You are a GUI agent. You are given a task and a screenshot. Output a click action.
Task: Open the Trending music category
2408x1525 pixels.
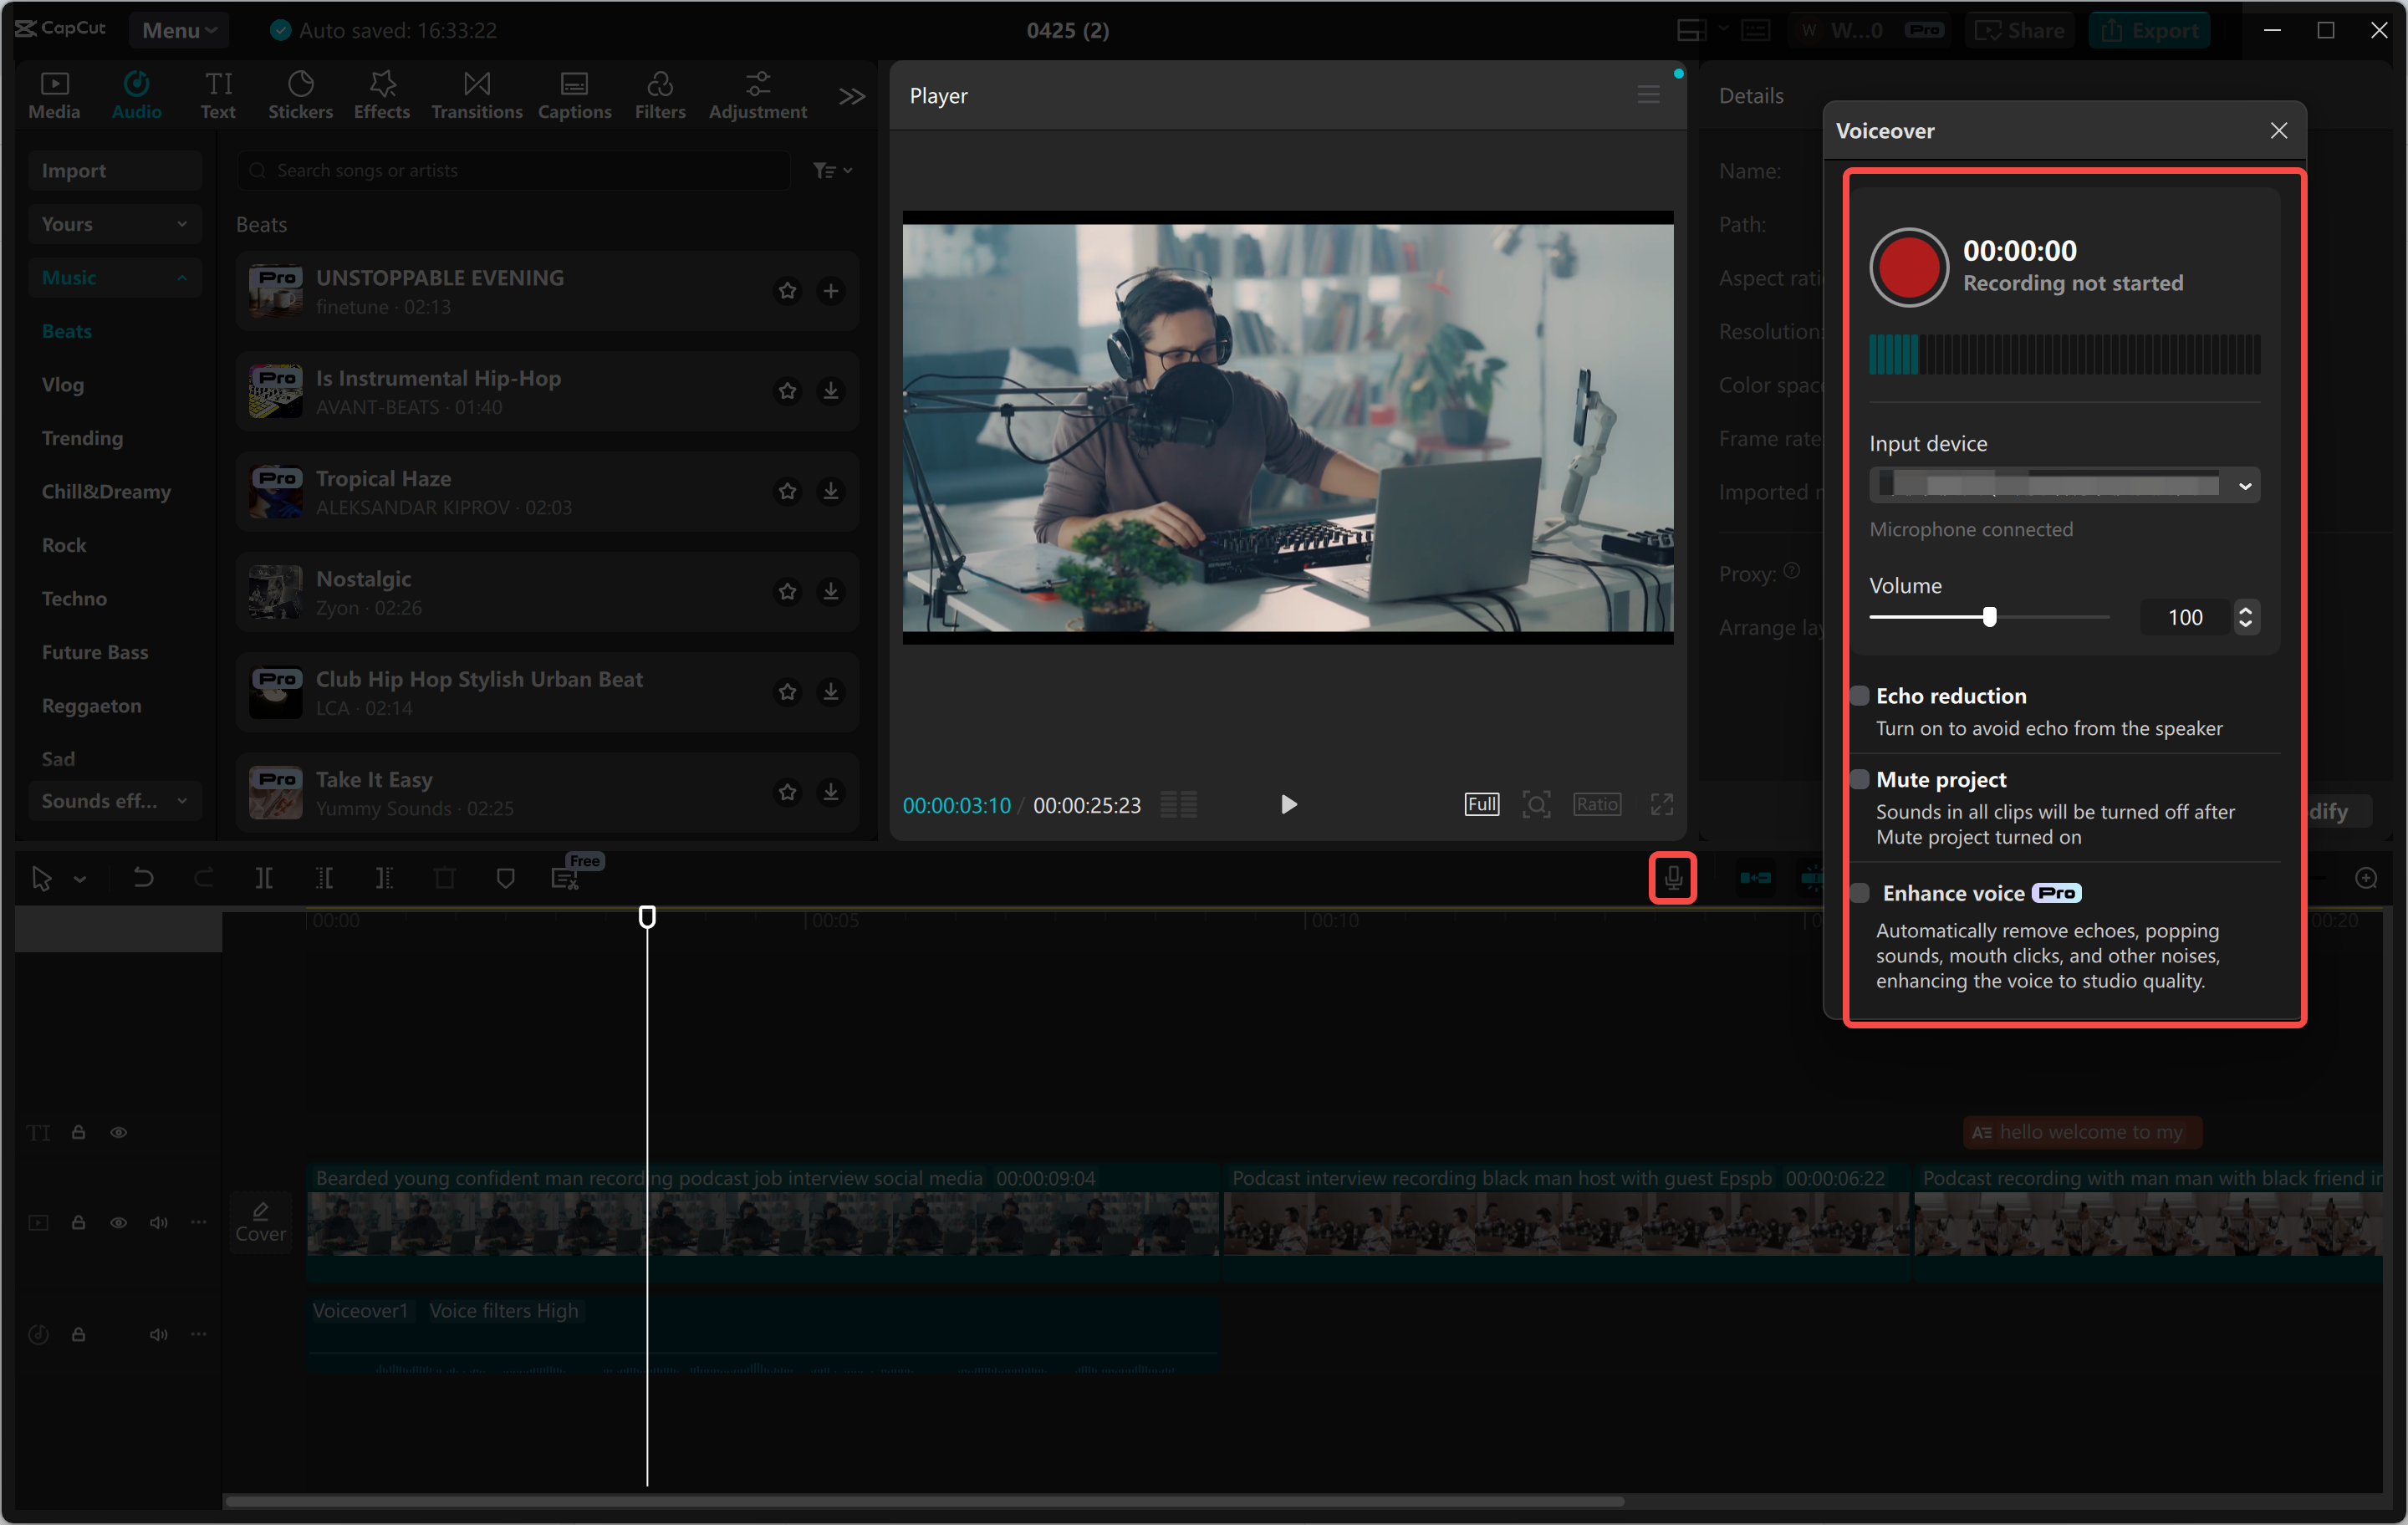83,437
